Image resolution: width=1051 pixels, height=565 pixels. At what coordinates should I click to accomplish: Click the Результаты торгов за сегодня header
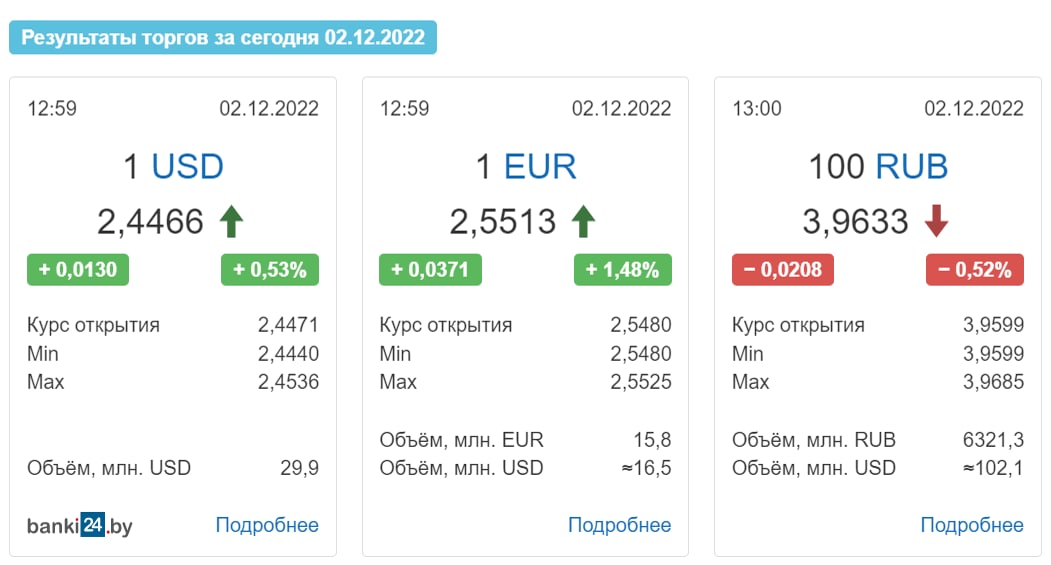(x=223, y=37)
